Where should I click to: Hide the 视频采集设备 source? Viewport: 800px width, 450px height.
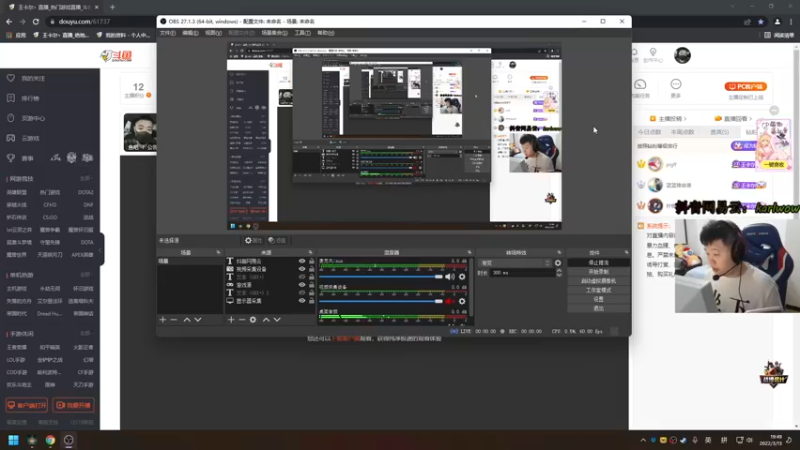[x=302, y=269]
